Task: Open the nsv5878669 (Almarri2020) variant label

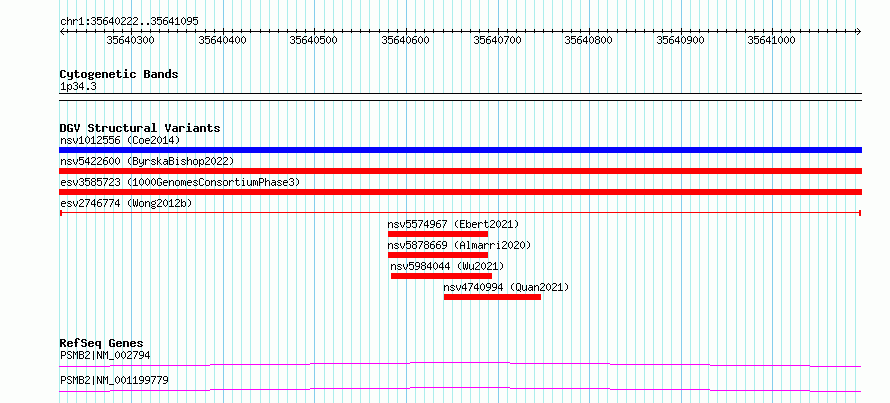Action: [459, 245]
